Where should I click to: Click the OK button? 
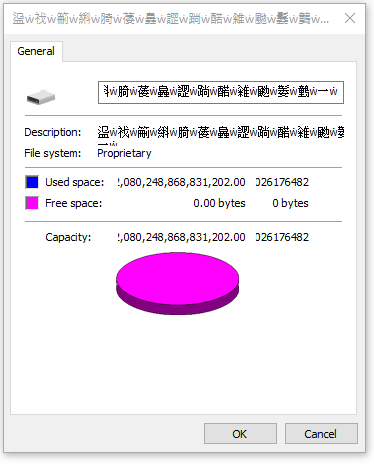tap(240, 434)
